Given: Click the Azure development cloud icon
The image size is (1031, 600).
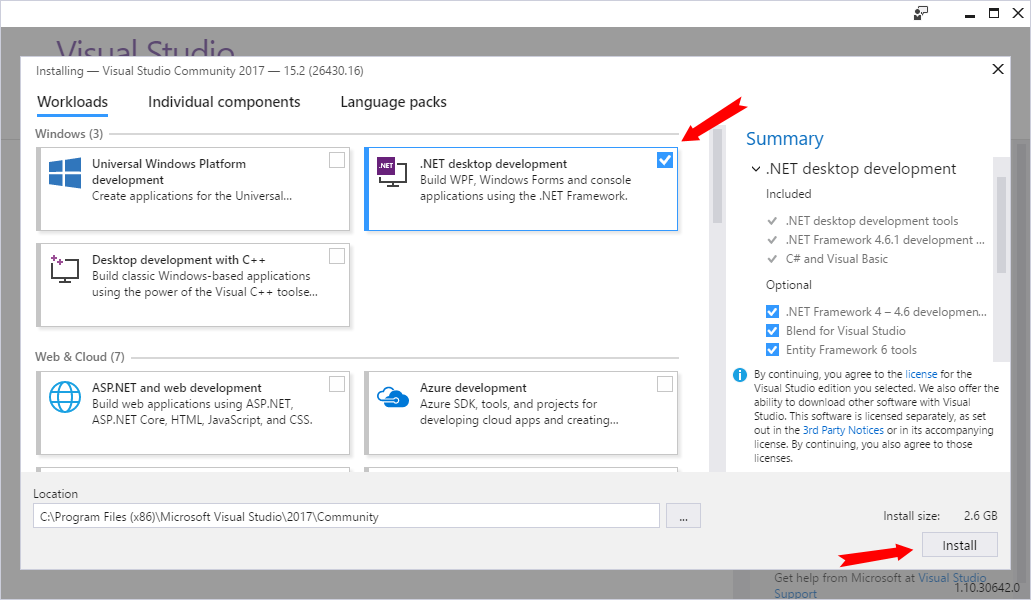Looking at the screenshot, I should (393, 397).
